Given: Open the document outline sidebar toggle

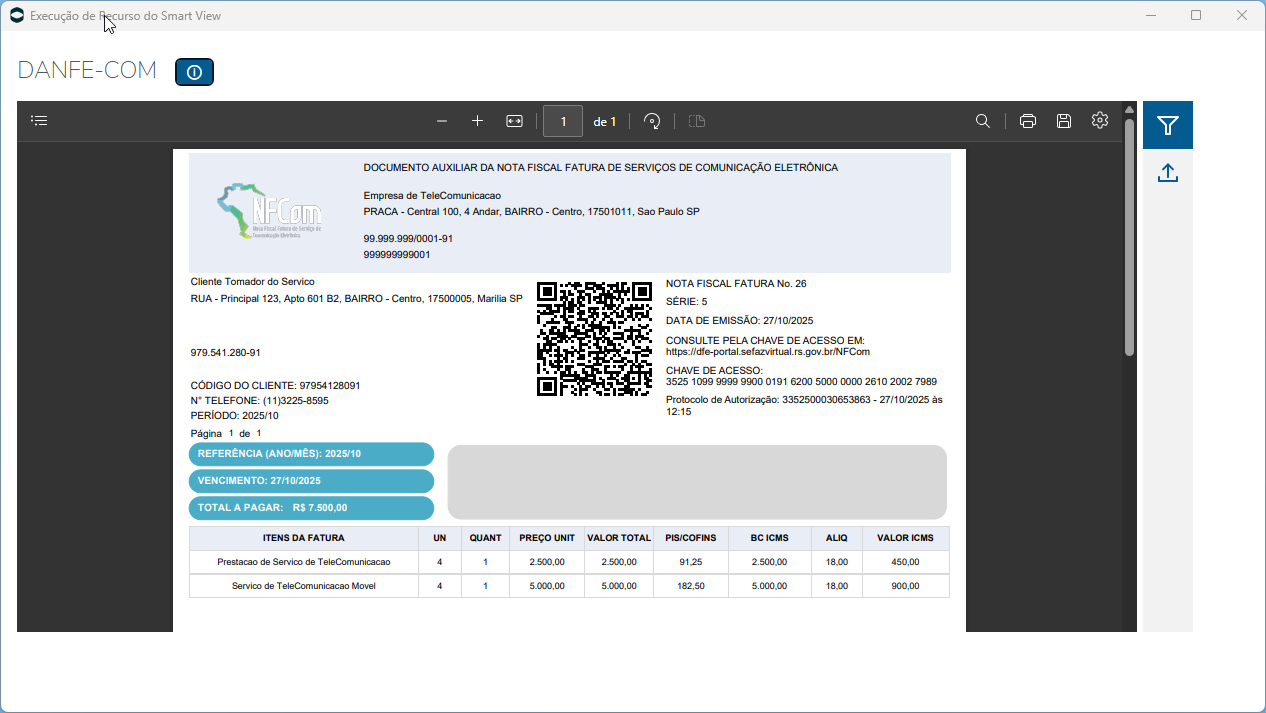Looking at the screenshot, I should (x=39, y=121).
